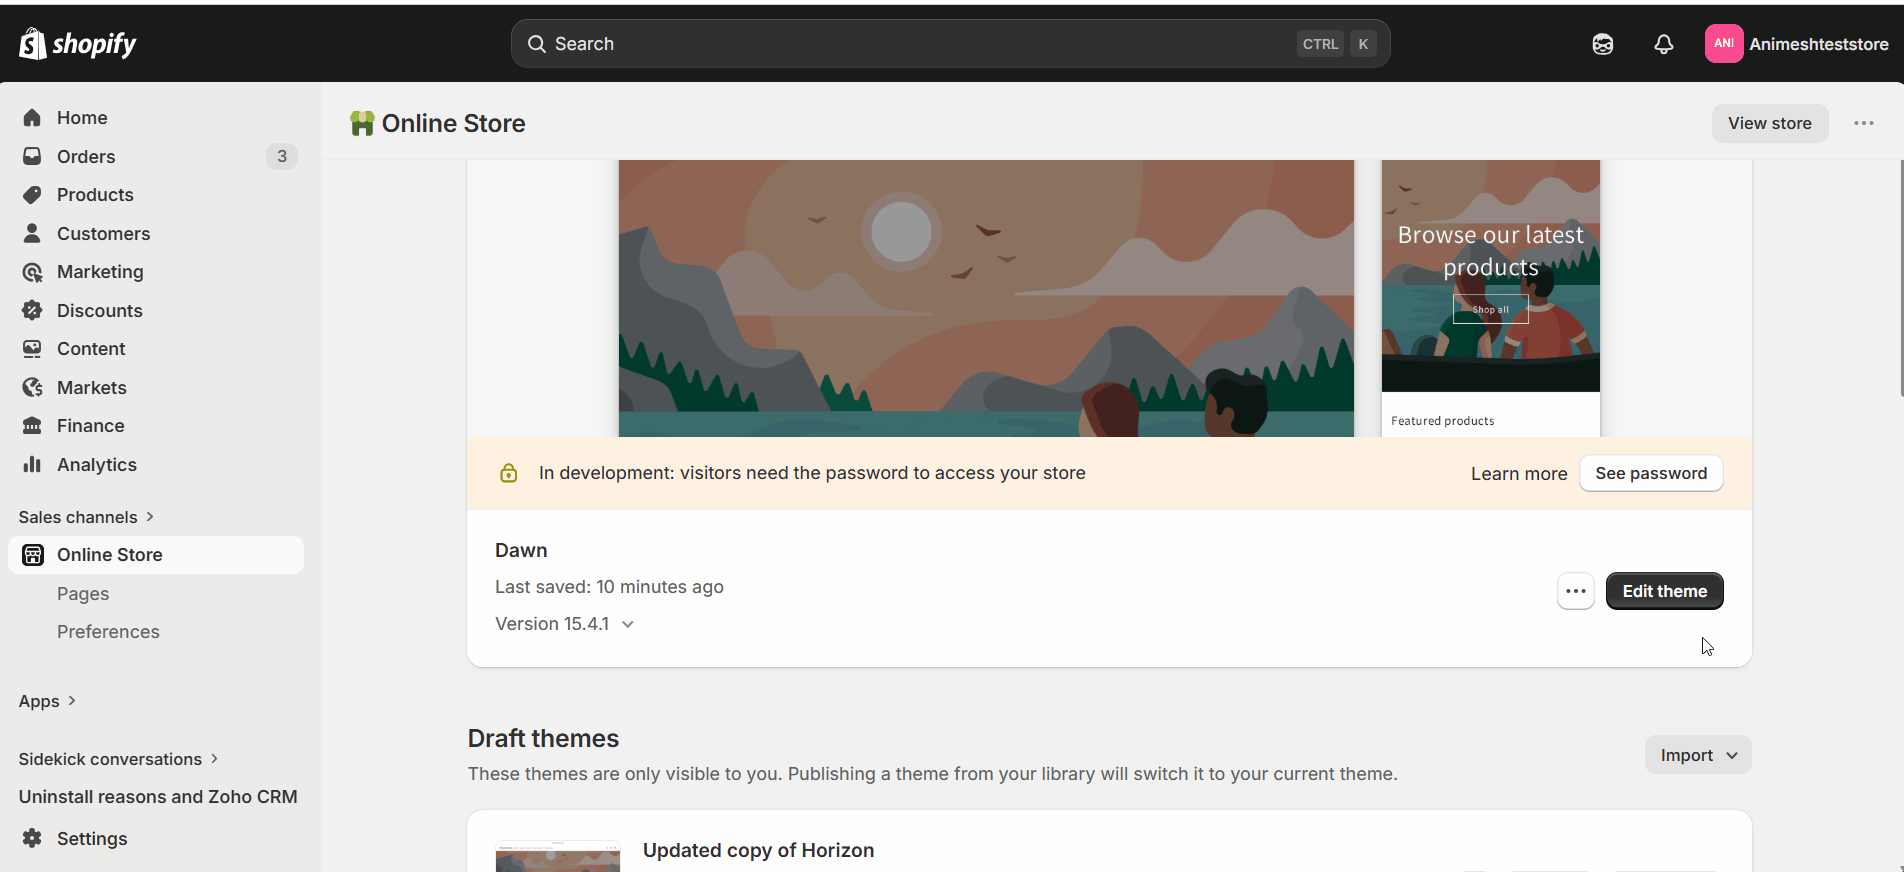The image size is (1904, 872).
Task: Click the Updated copy of Horizon thumbnail
Action: 558,856
